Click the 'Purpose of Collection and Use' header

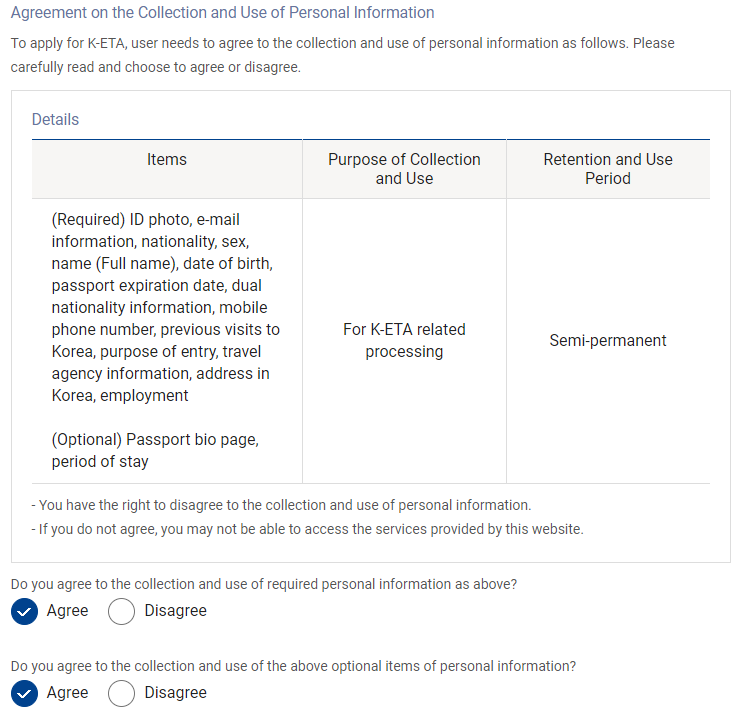(x=404, y=169)
